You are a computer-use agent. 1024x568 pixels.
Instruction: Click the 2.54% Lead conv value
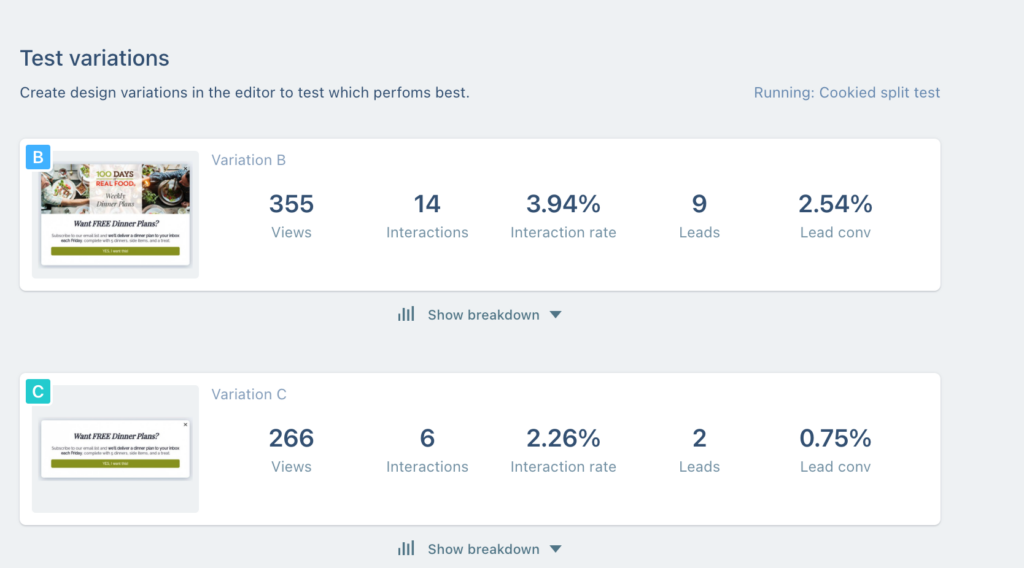point(835,205)
